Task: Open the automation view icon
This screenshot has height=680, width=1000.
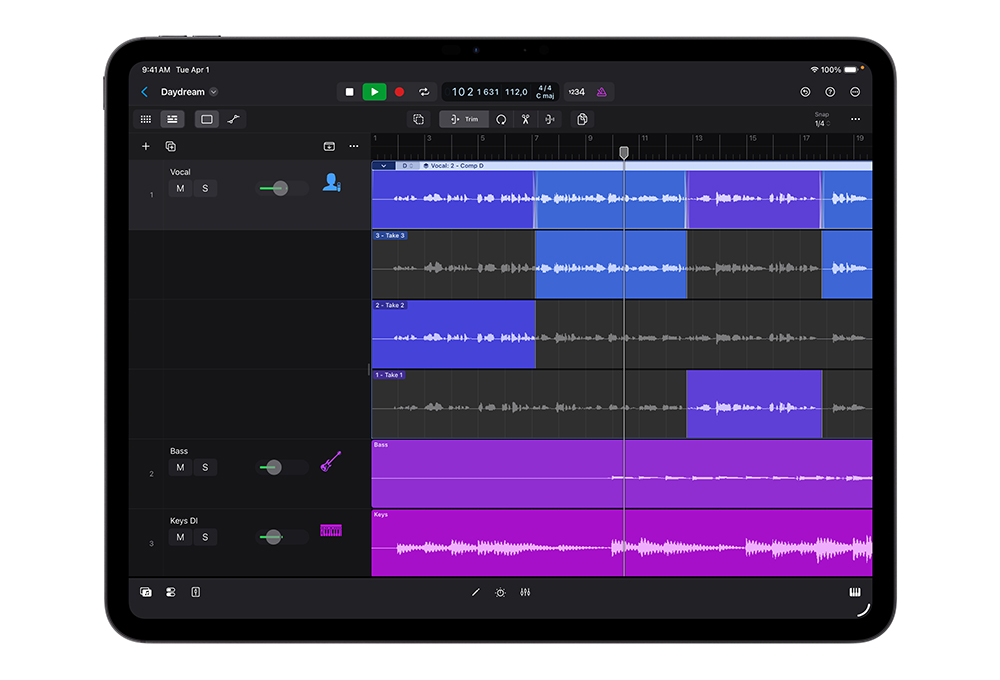Action: click(x=235, y=119)
